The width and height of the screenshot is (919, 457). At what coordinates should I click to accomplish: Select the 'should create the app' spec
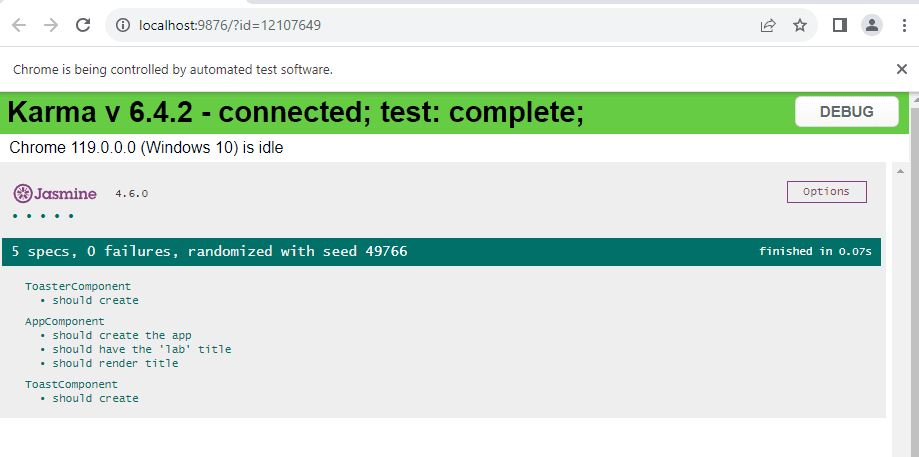click(122, 335)
